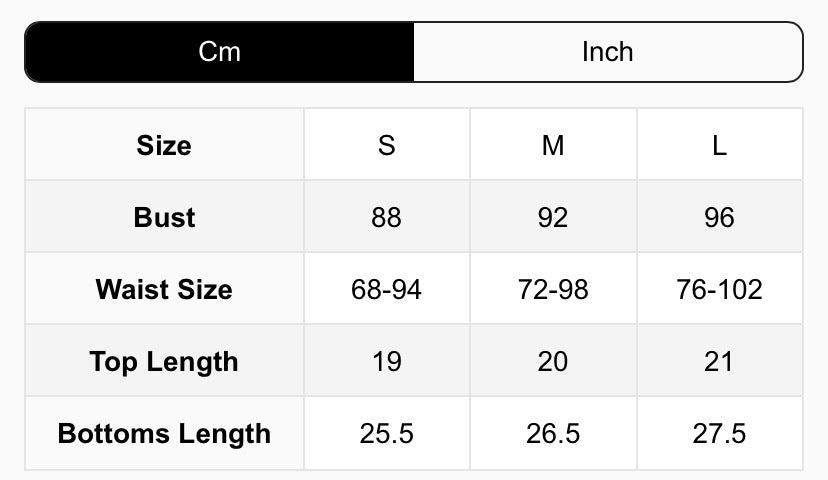Switch to the Cm unit tab

[x=219, y=52]
